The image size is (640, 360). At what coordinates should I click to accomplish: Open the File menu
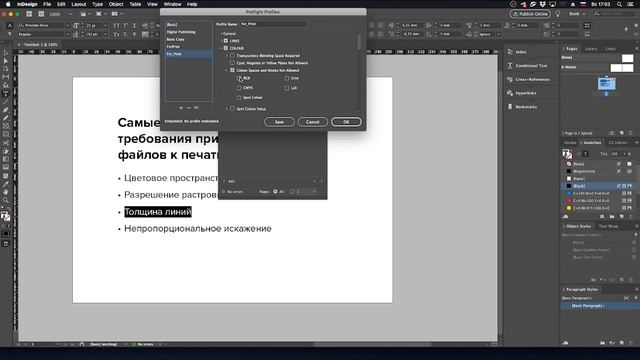click(47, 4)
